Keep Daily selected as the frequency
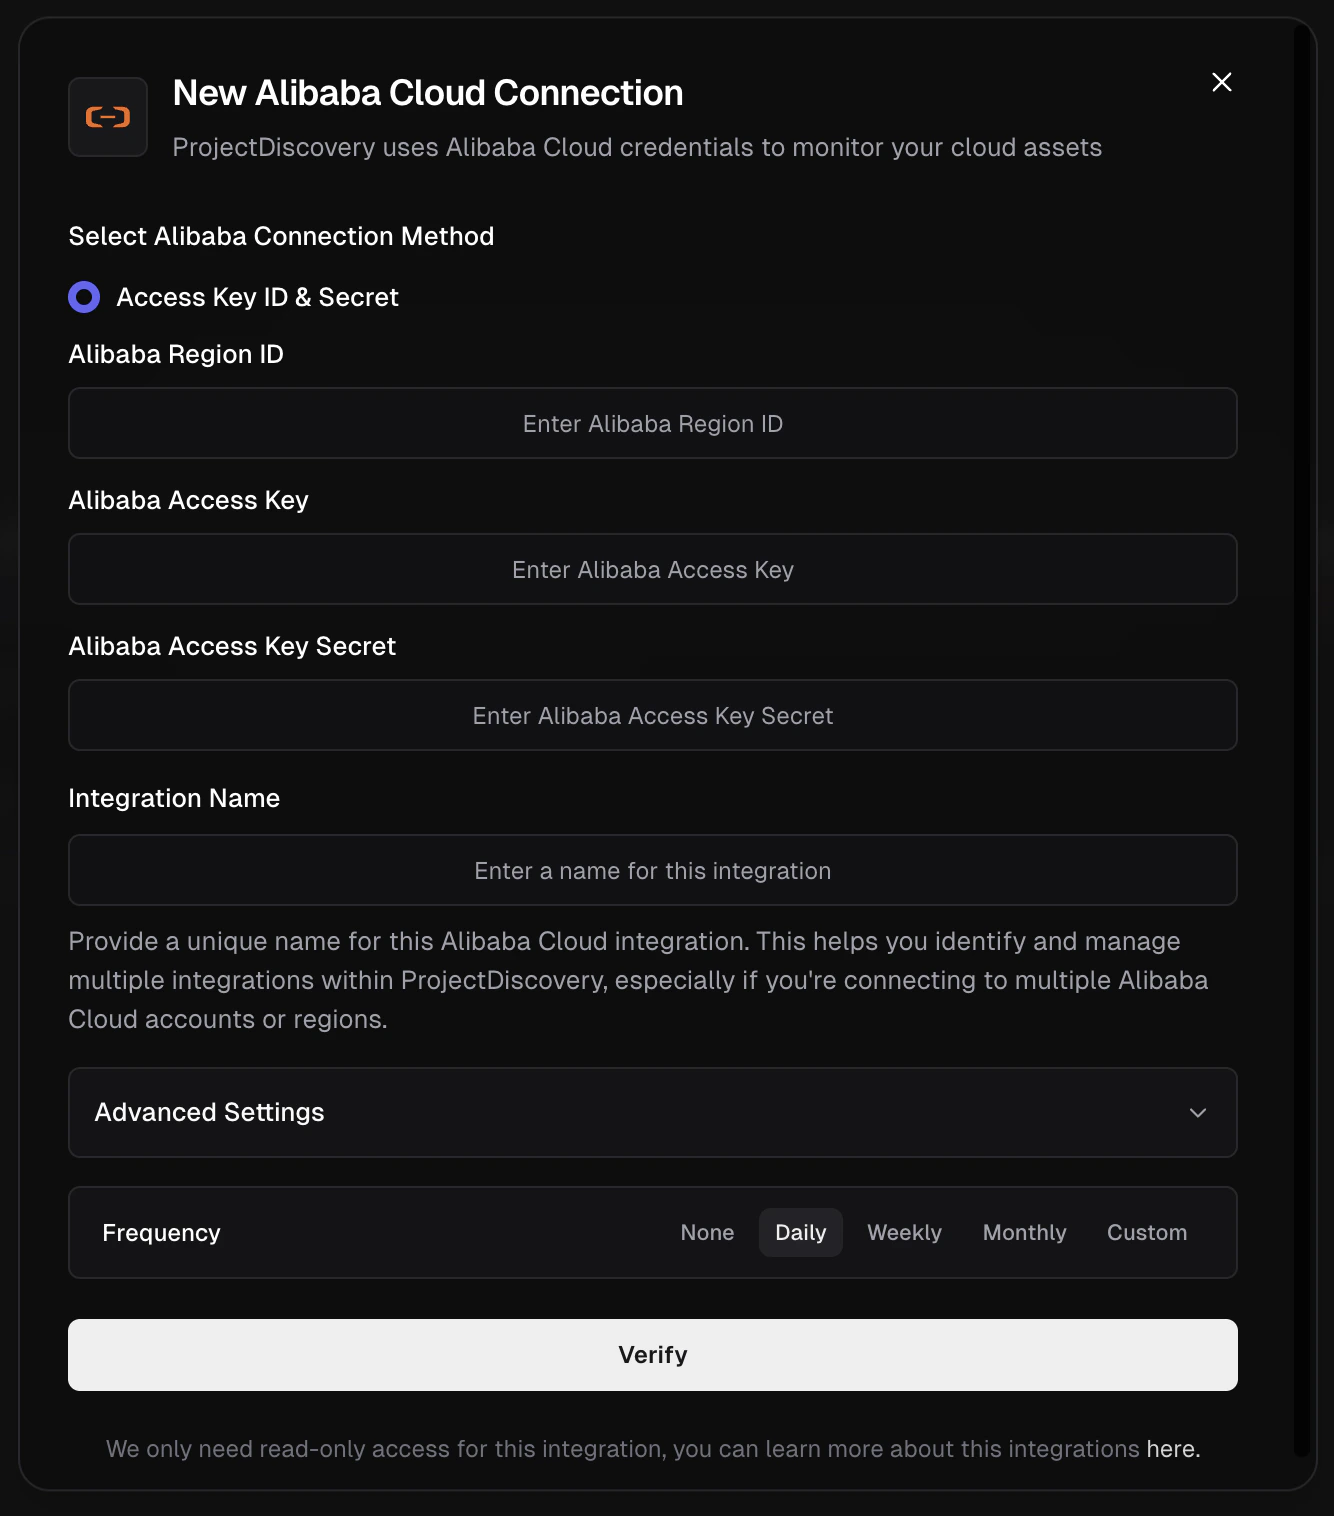The image size is (1334, 1516). 800,1232
